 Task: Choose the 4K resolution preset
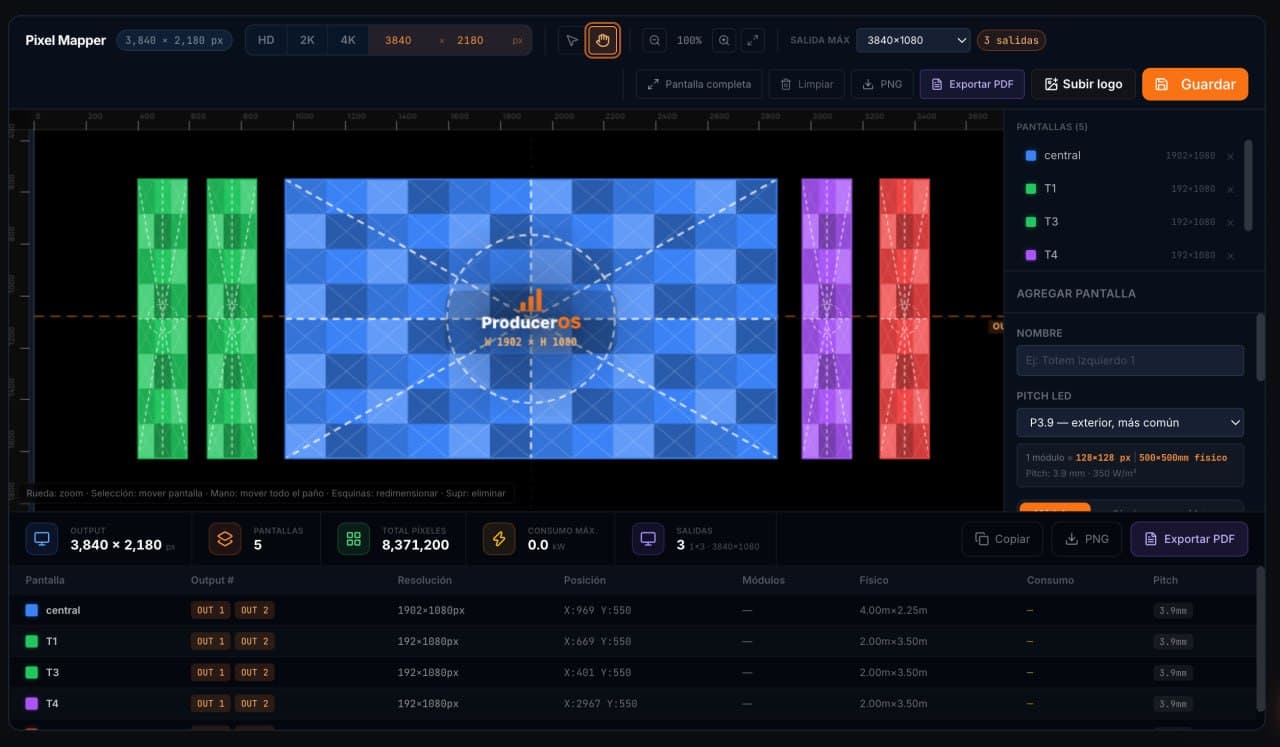(x=348, y=41)
